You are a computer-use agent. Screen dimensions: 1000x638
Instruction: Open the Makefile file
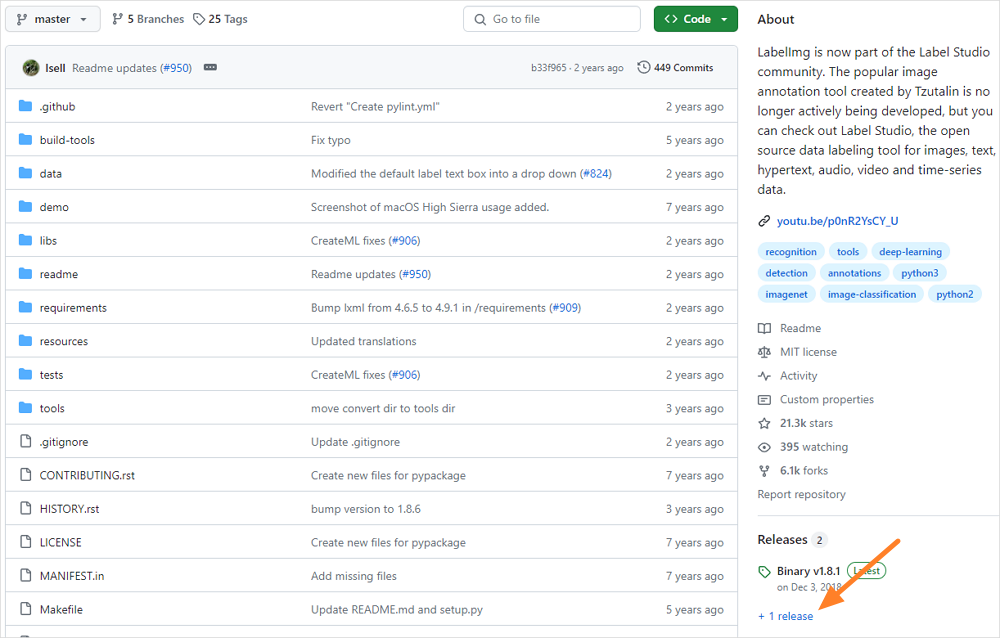[61, 609]
